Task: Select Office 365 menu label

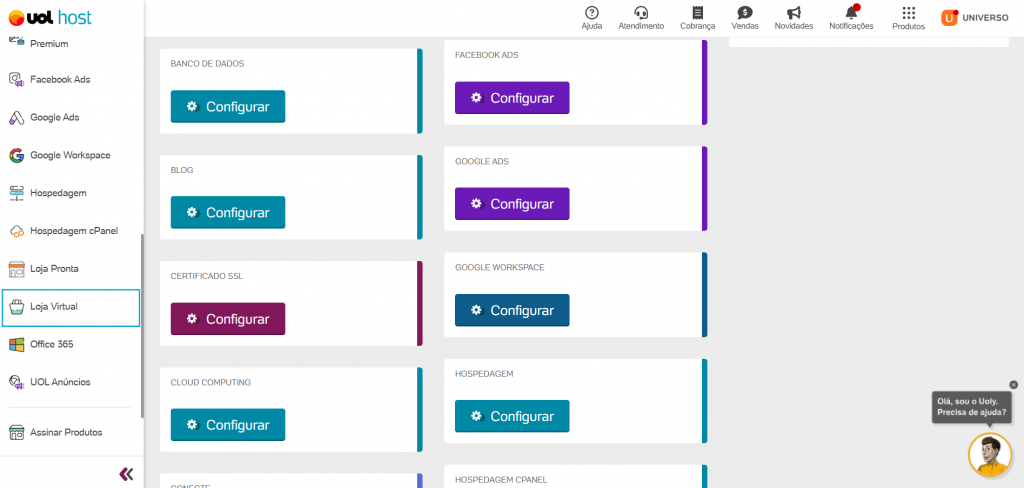Action: 52,344
